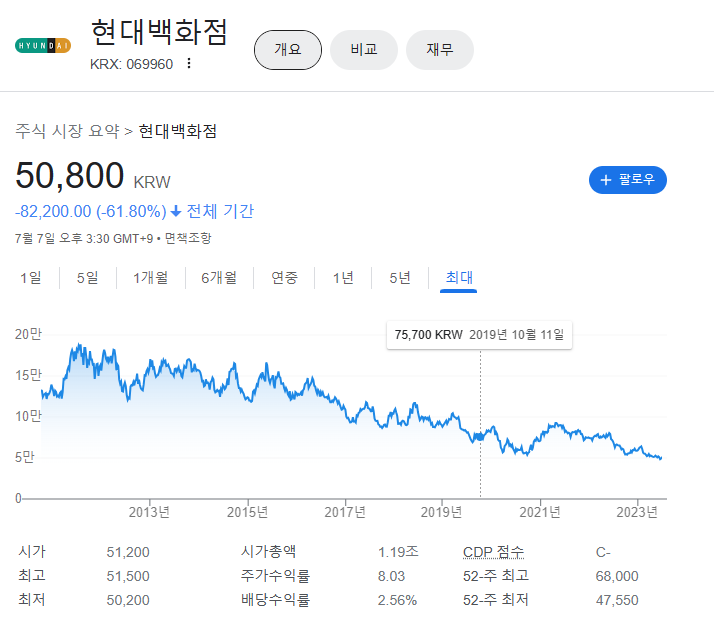
Task: Click the 배당수익률 value 2.56%
Action: click(x=397, y=600)
